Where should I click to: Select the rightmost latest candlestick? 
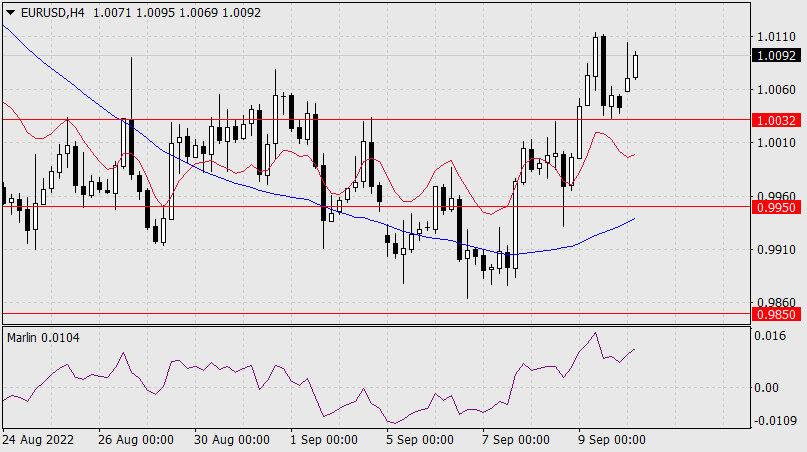pyautogui.click(x=636, y=65)
